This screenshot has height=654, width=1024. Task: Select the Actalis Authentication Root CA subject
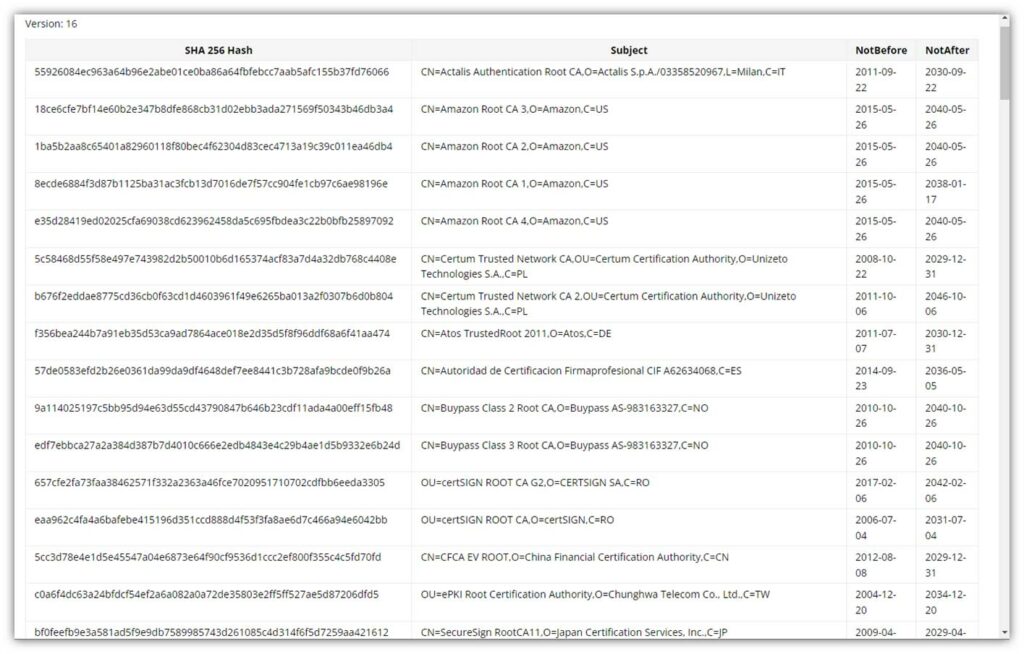point(603,72)
